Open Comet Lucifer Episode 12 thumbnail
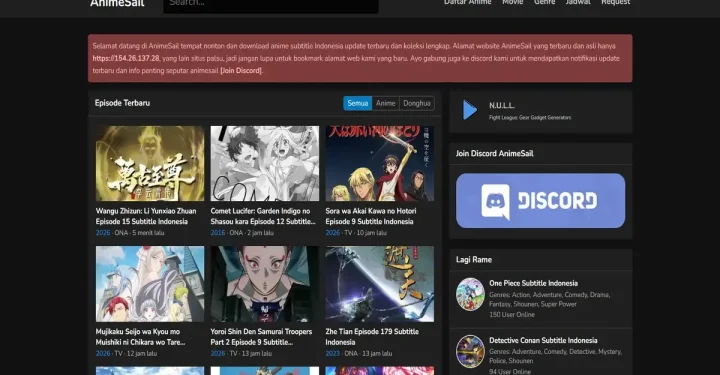The width and height of the screenshot is (720, 375). point(265,163)
